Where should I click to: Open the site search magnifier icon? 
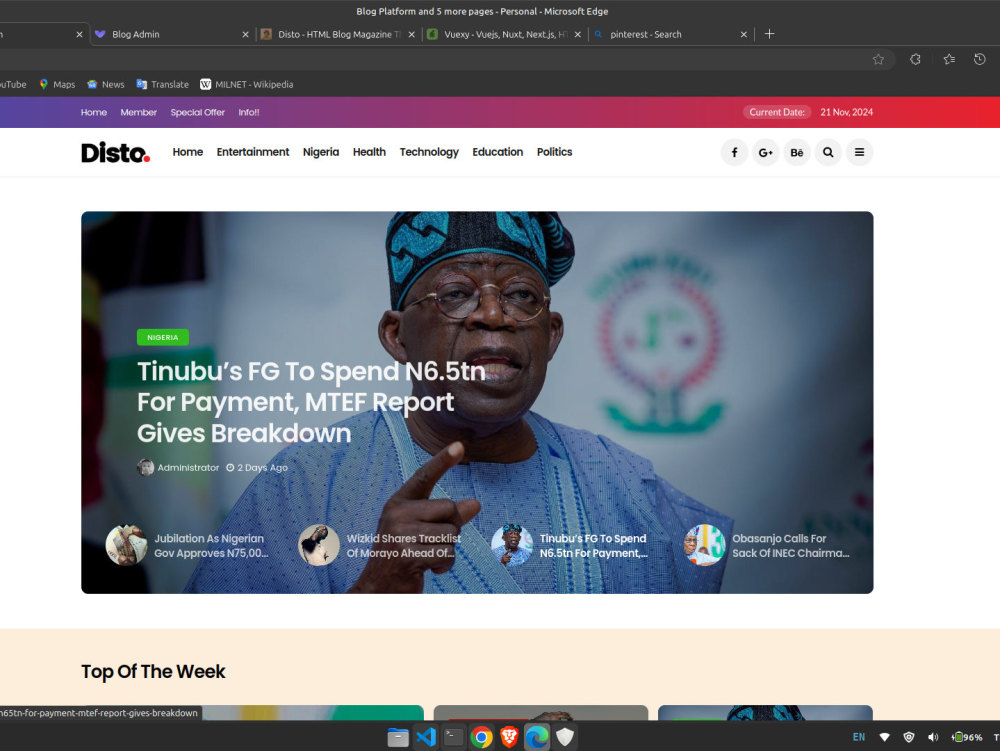click(828, 152)
